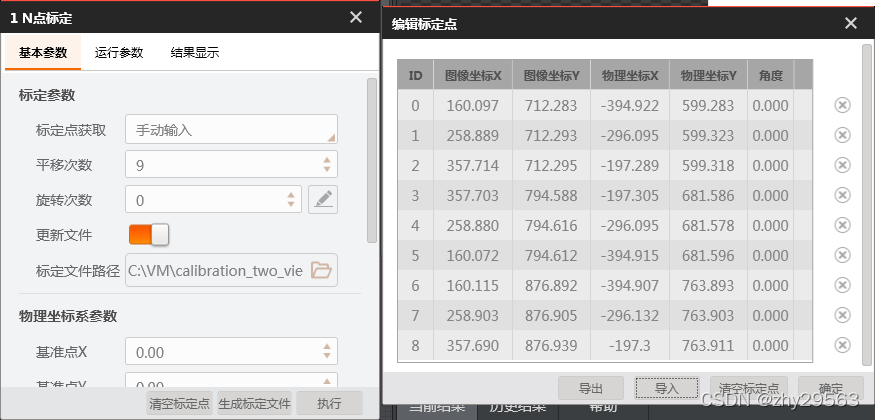Delete calibration point row ID 2
This screenshot has width=875, height=420.
coord(842,165)
